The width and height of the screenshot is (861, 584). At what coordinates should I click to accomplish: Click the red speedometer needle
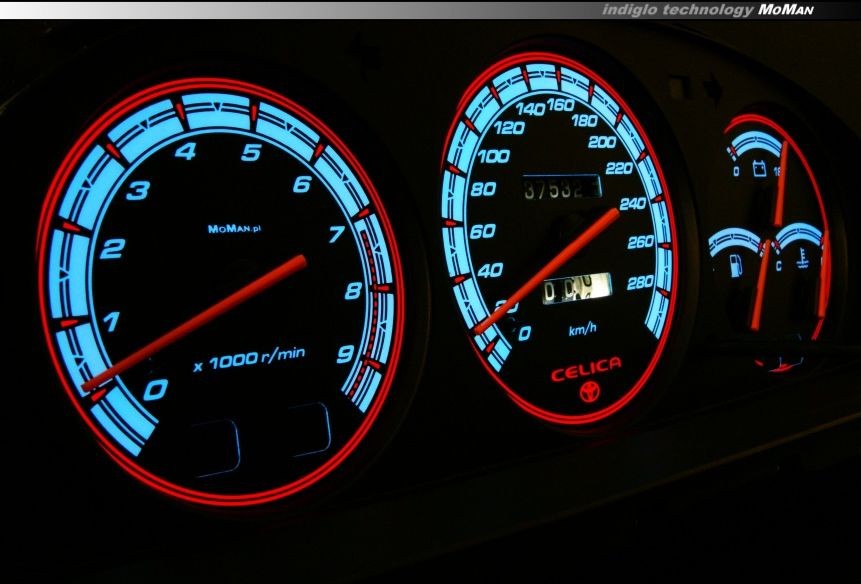(547, 270)
